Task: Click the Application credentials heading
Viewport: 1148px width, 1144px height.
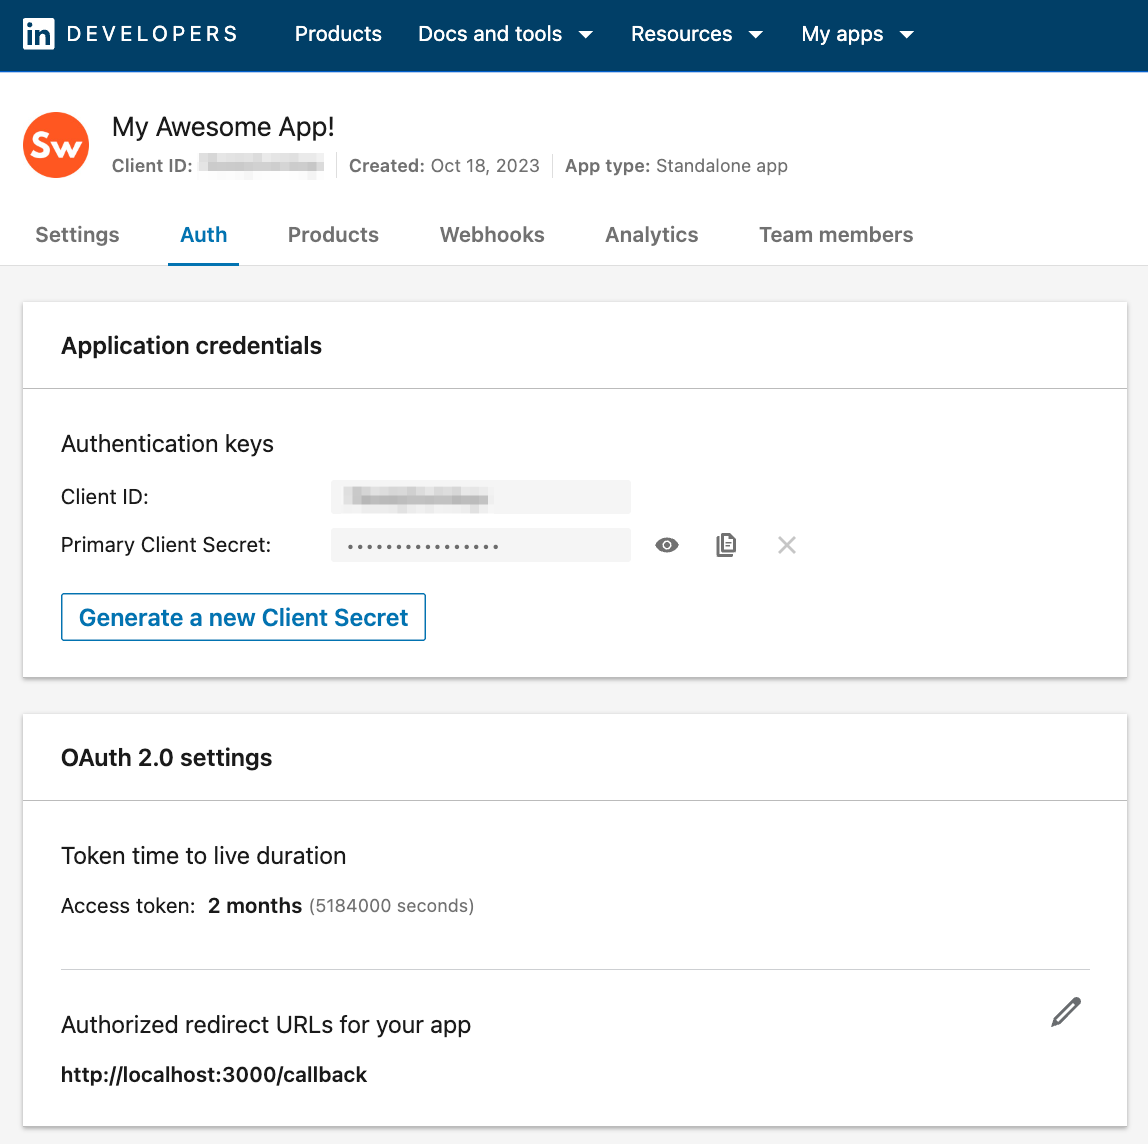Action: [192, 345]
